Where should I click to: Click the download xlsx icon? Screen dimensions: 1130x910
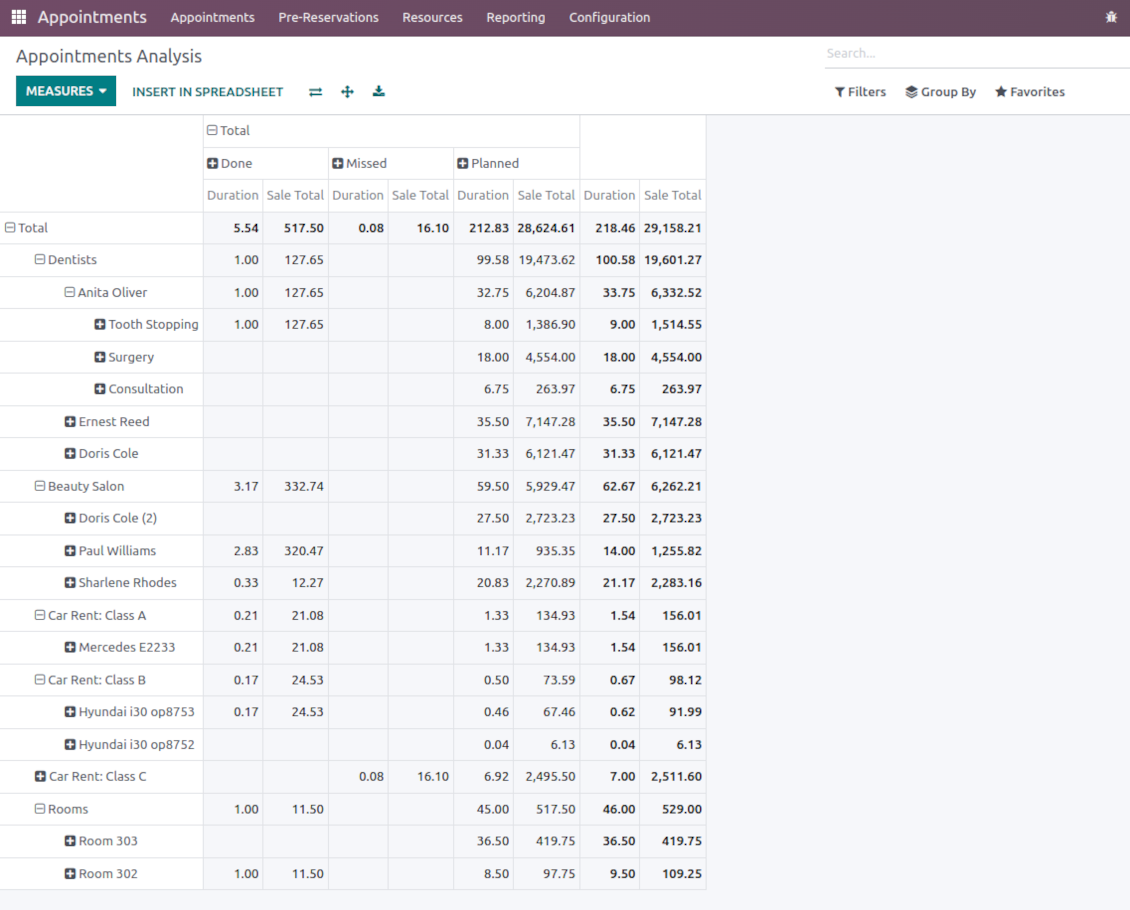(x=378, y=92)
